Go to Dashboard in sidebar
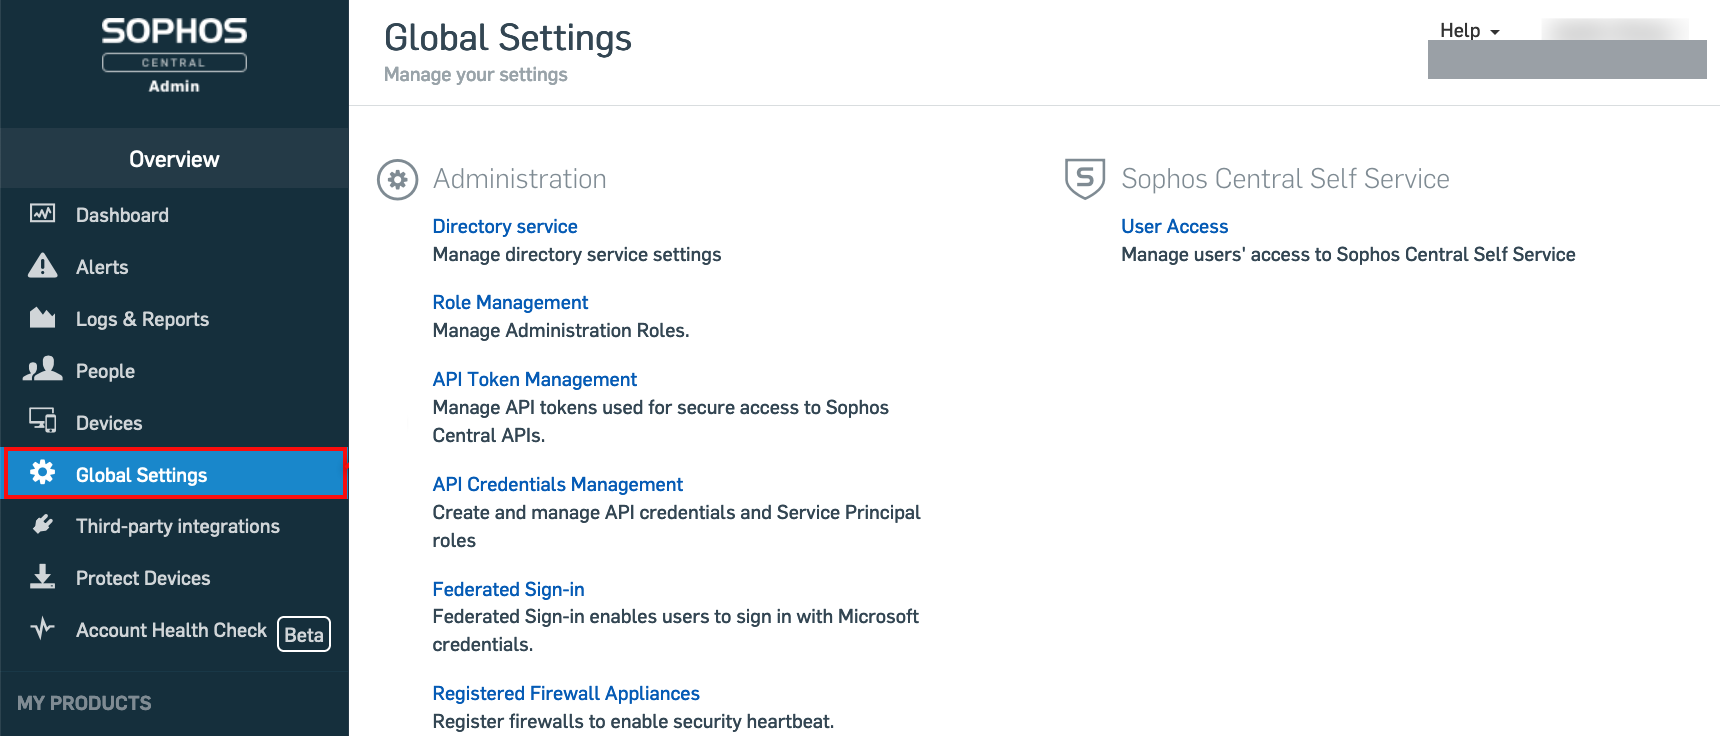Image resolution: width=1720 pixels, height=736 pixels. [174, 215]
